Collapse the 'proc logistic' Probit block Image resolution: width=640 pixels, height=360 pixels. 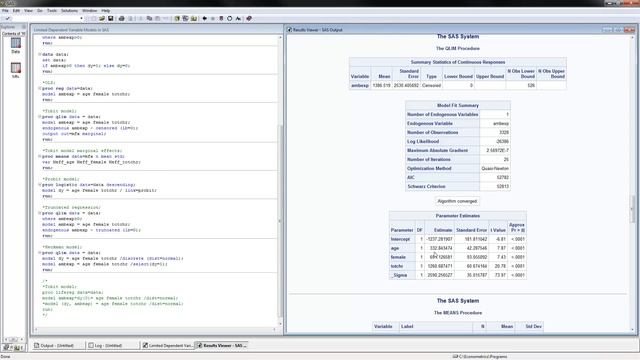point(40,184)
